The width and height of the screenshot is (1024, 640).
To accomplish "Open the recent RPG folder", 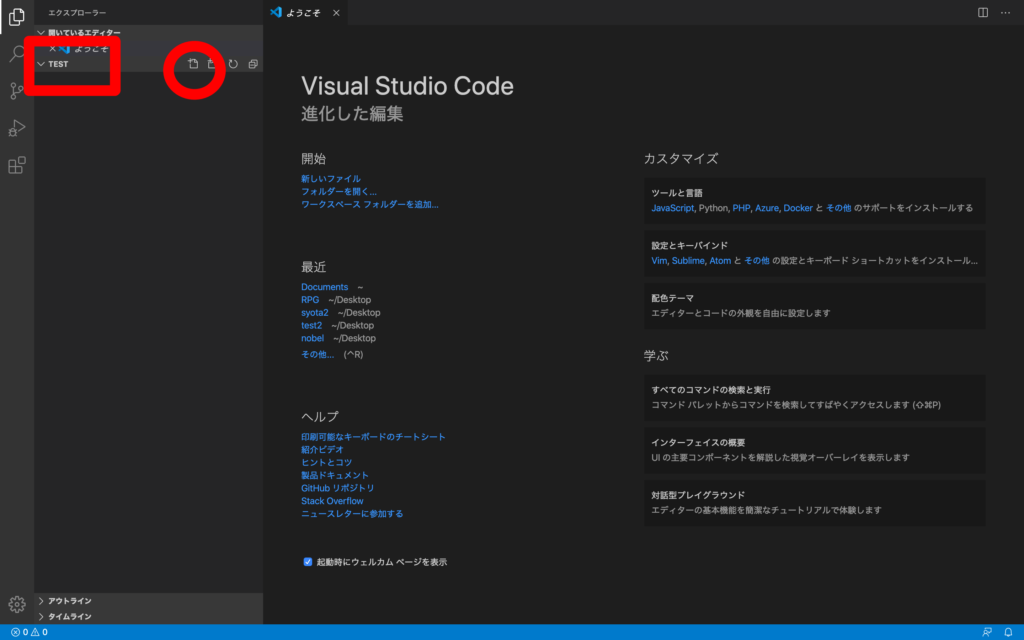I will [310, 300].
